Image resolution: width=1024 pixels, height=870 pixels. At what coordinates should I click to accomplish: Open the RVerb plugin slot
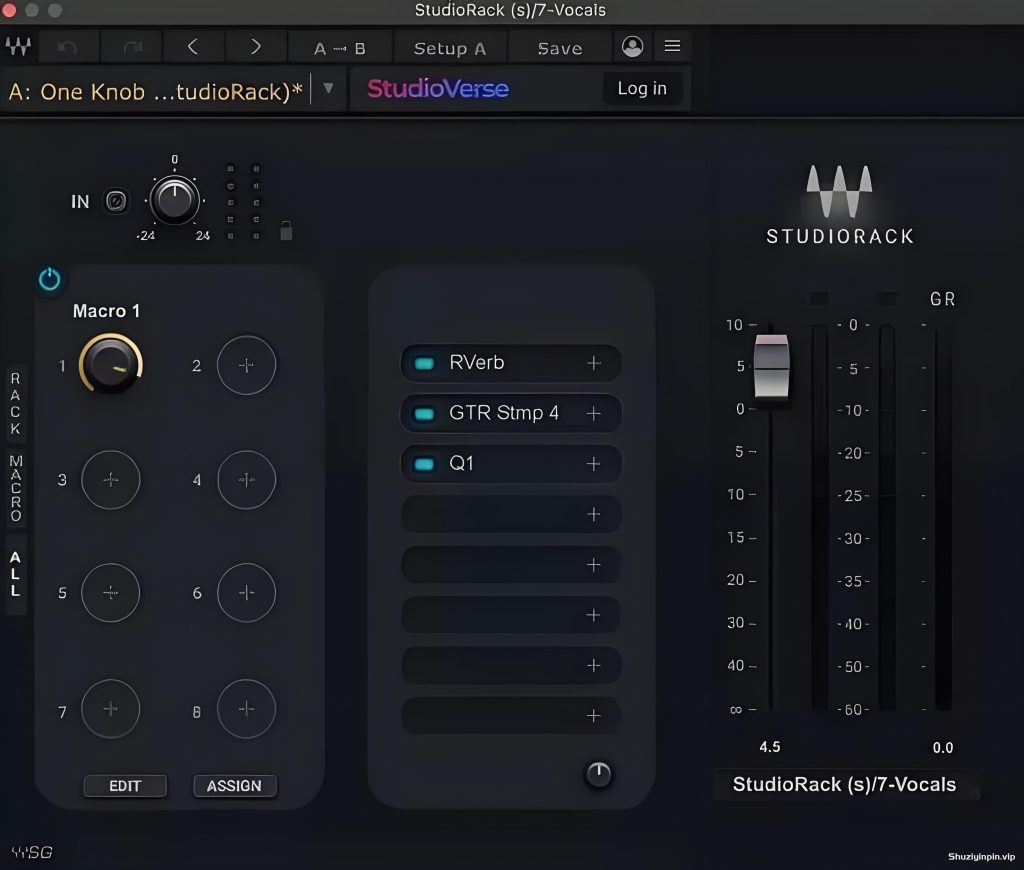pyautogui.click(x=511, y=363)
